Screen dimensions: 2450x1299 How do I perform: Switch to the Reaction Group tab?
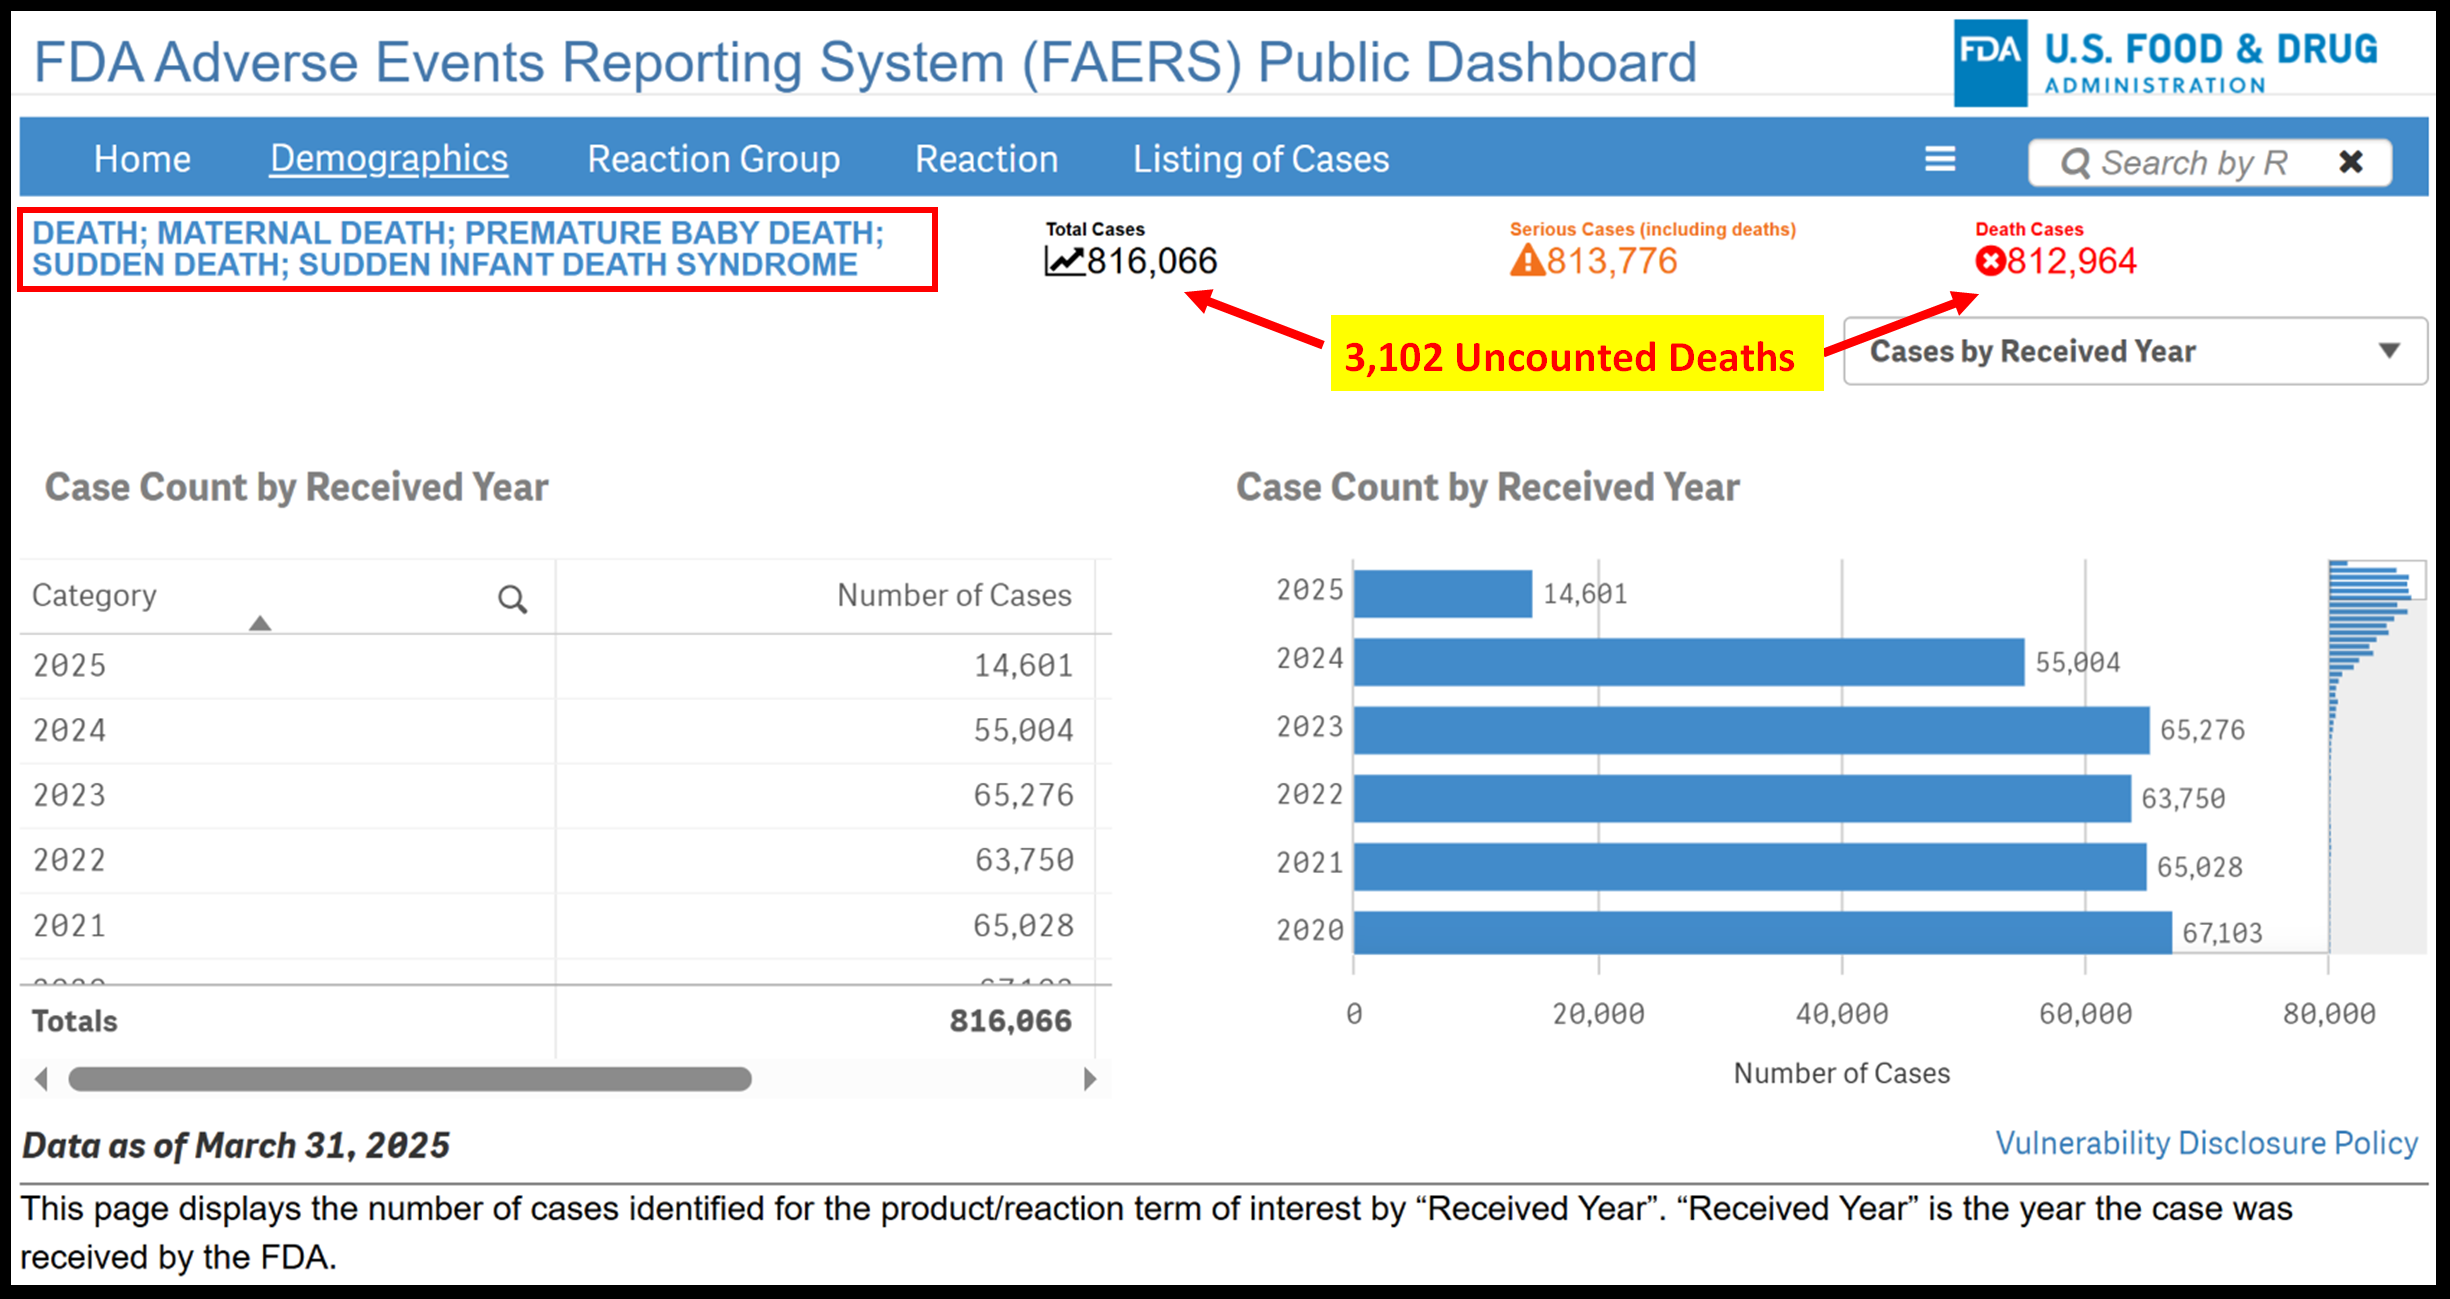click(x=713, y=159)
